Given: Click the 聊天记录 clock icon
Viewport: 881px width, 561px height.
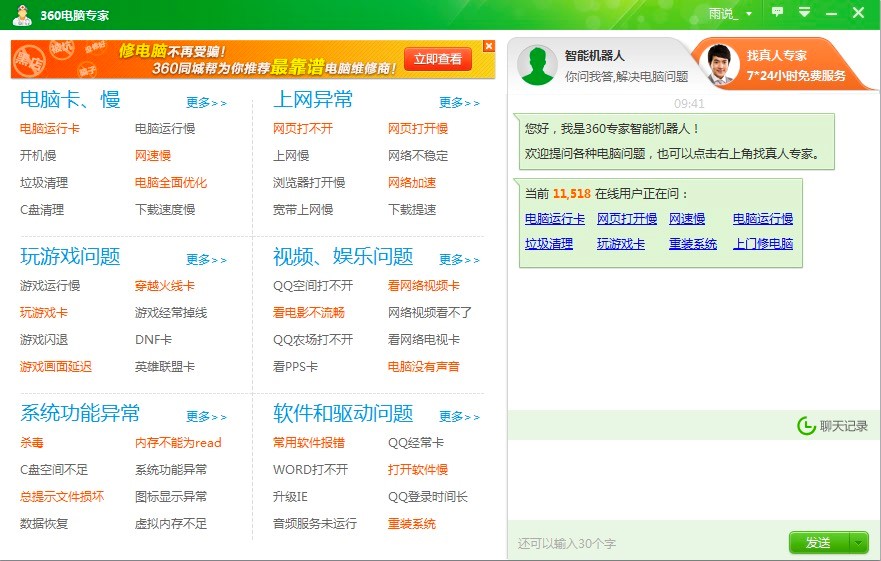Looking at the screenshot, I should [806, 426].
